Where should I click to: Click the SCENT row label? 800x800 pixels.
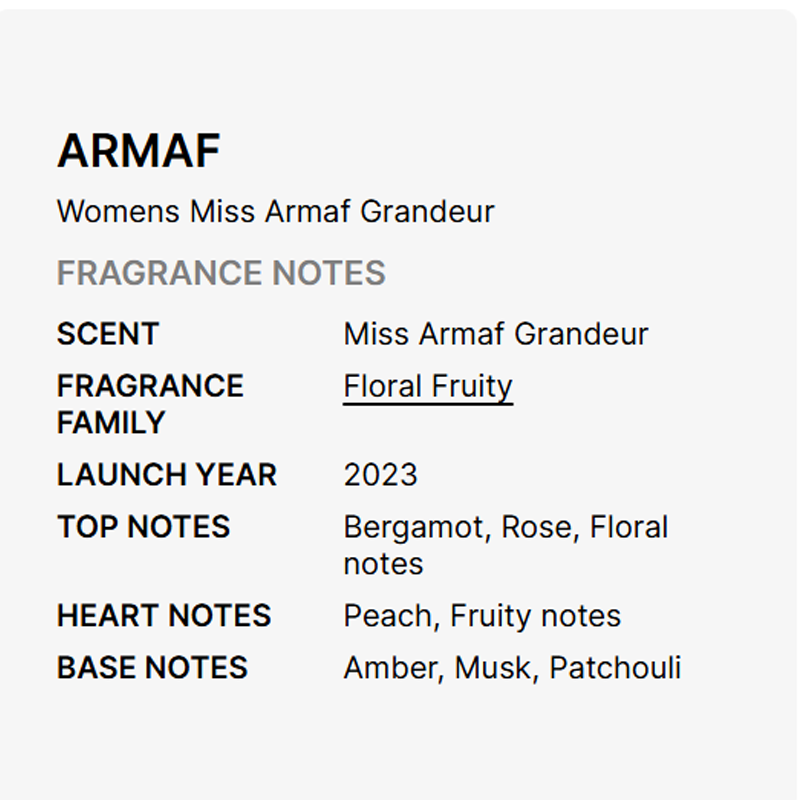[107, 334]
